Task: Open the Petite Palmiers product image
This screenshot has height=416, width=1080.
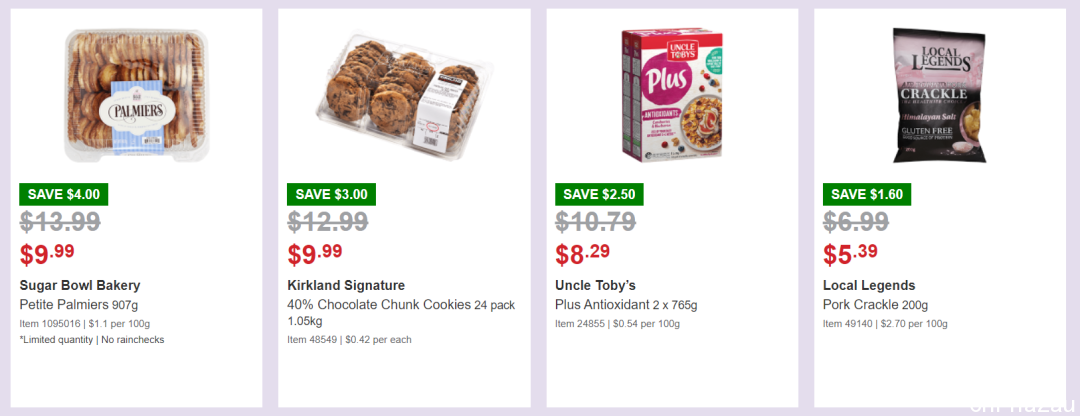Action: [136, 96]
